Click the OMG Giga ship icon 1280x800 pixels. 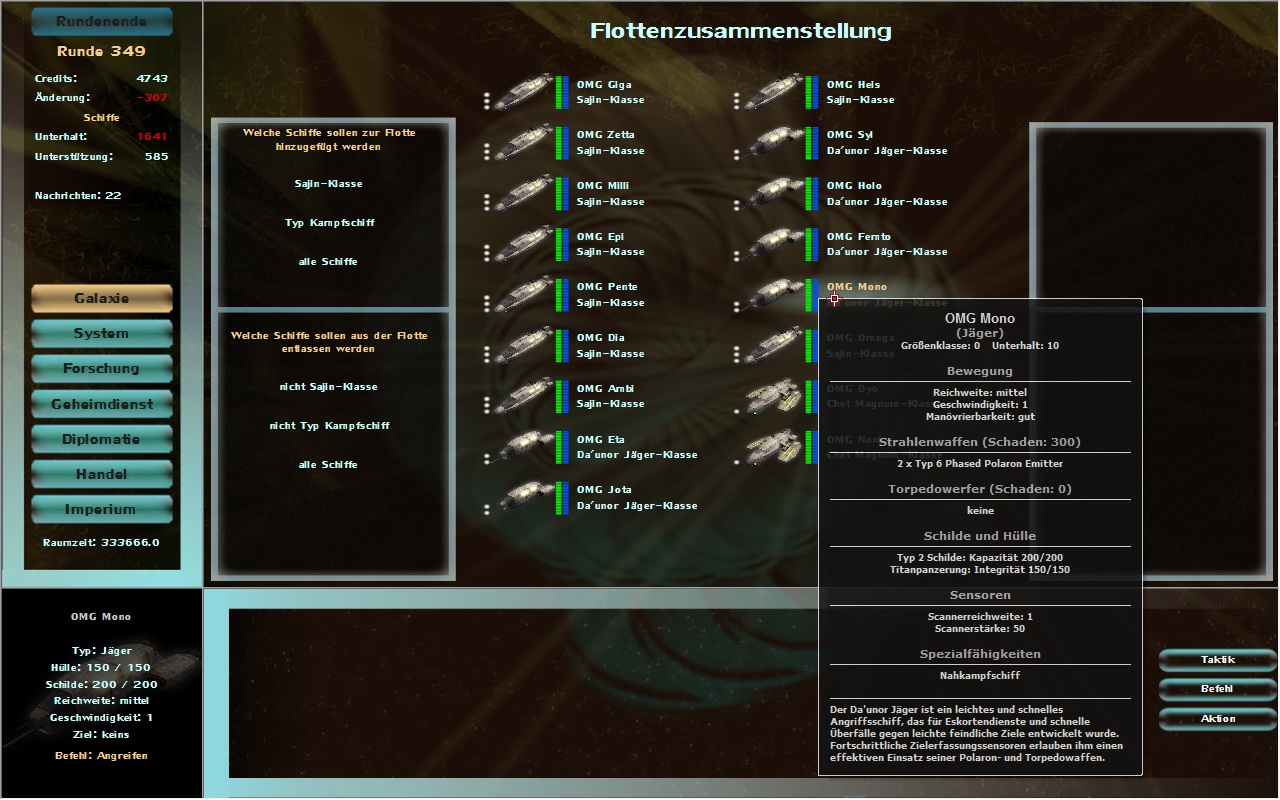tap(522, 91)
